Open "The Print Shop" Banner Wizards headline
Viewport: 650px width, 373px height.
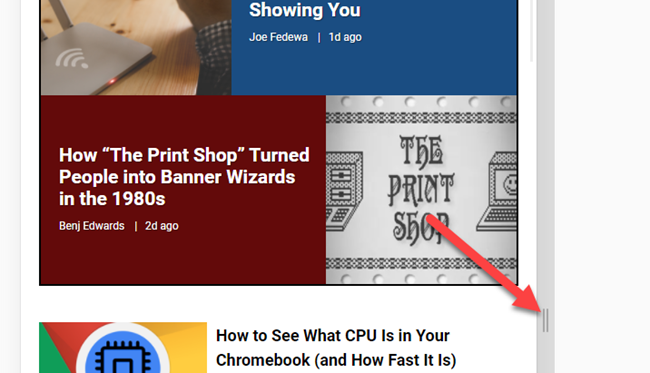[x=184, y=177]
